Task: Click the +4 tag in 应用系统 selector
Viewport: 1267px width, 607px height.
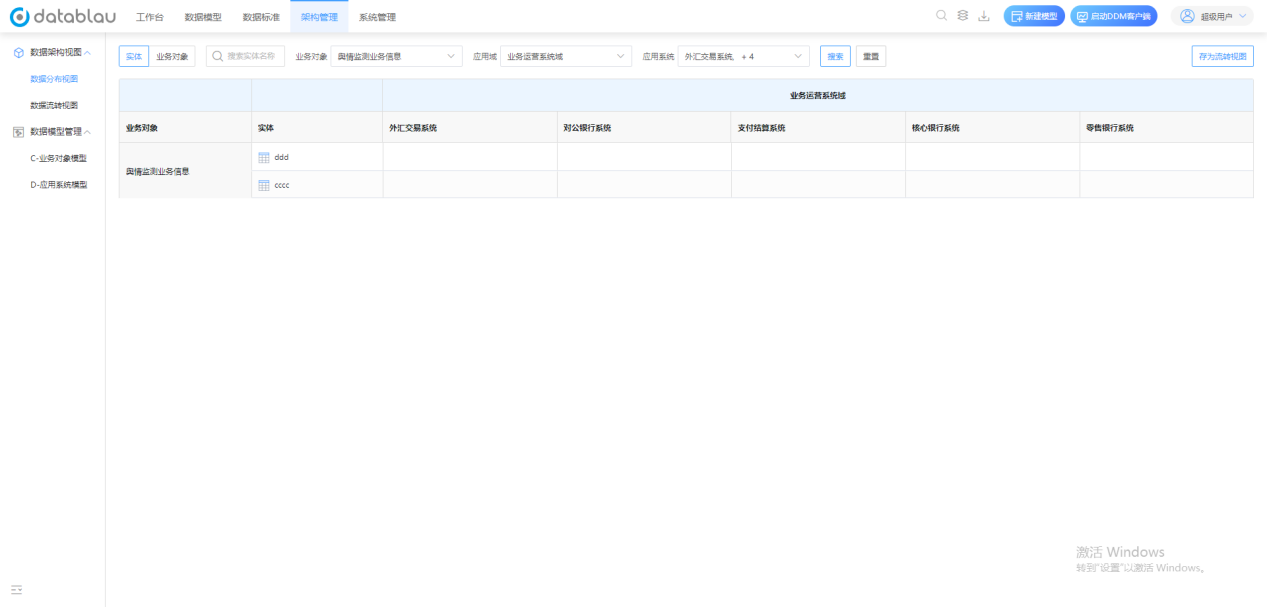Action: [747, 57]
